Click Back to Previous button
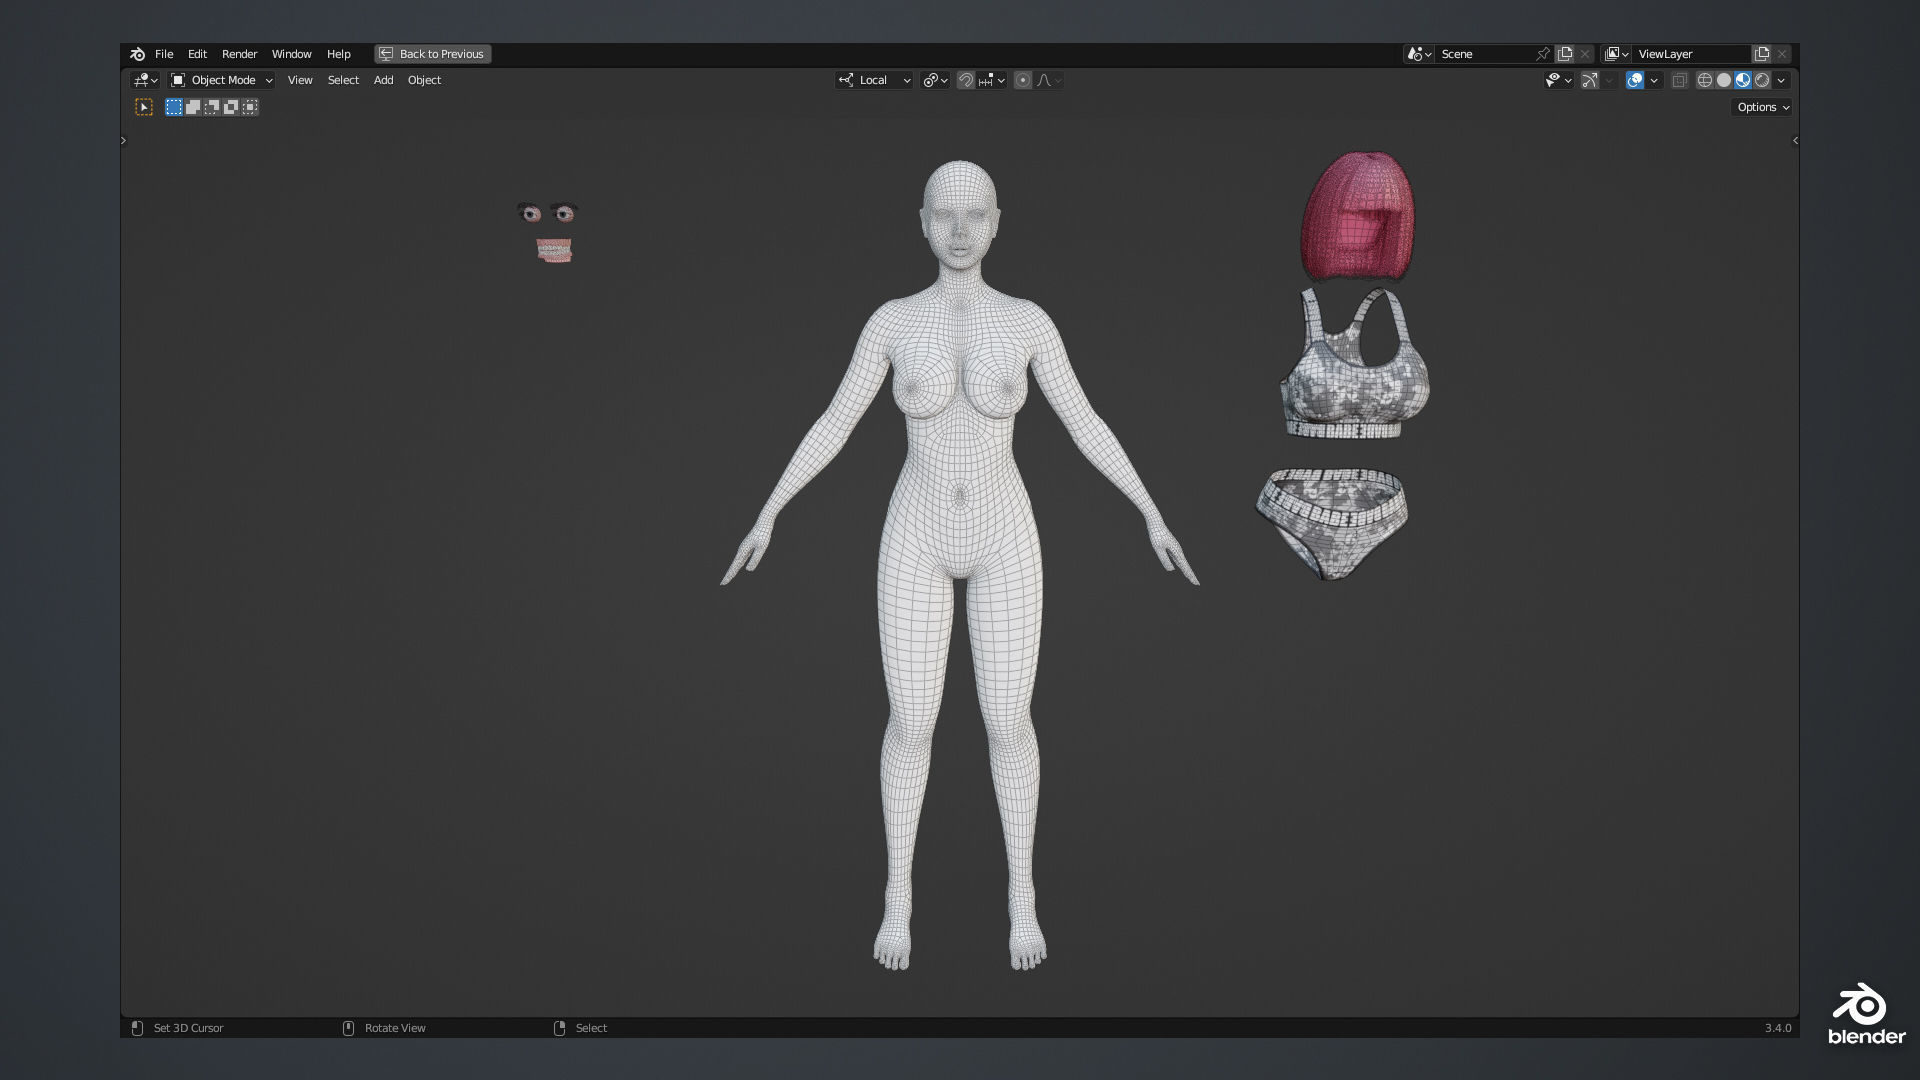 [x=432, y=54]
